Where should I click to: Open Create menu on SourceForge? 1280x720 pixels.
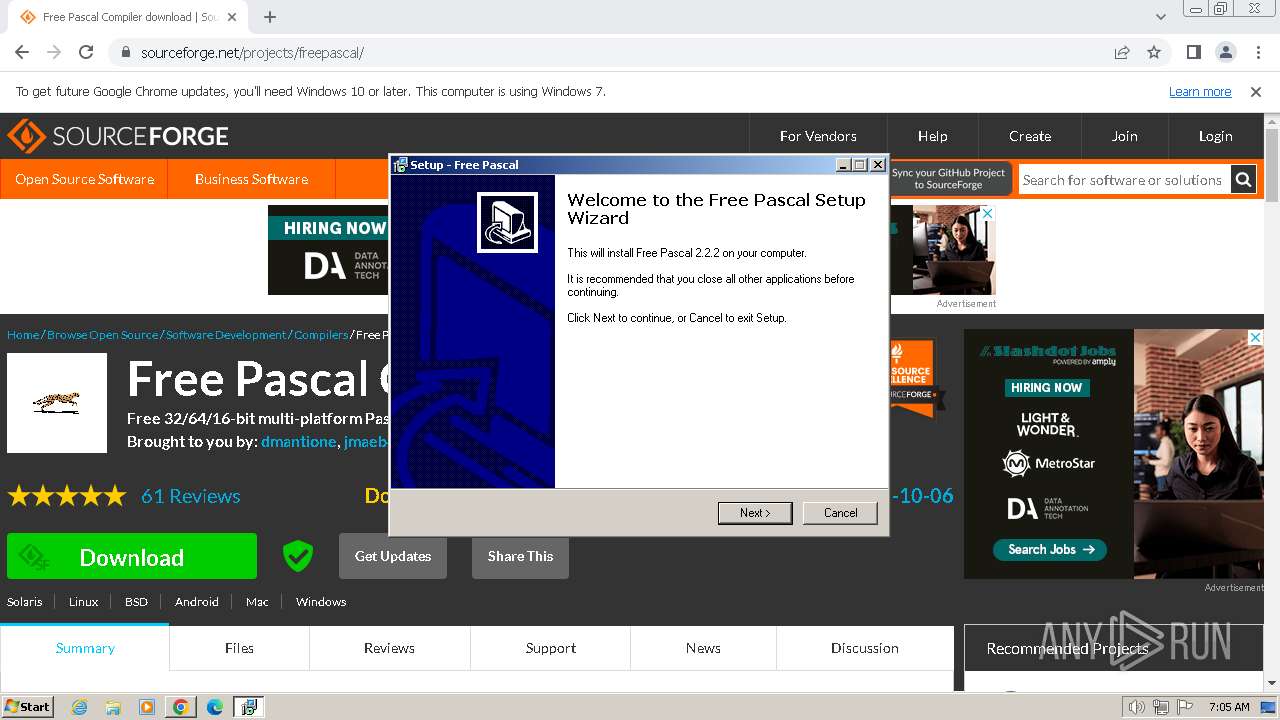(x=1030, y=136)
